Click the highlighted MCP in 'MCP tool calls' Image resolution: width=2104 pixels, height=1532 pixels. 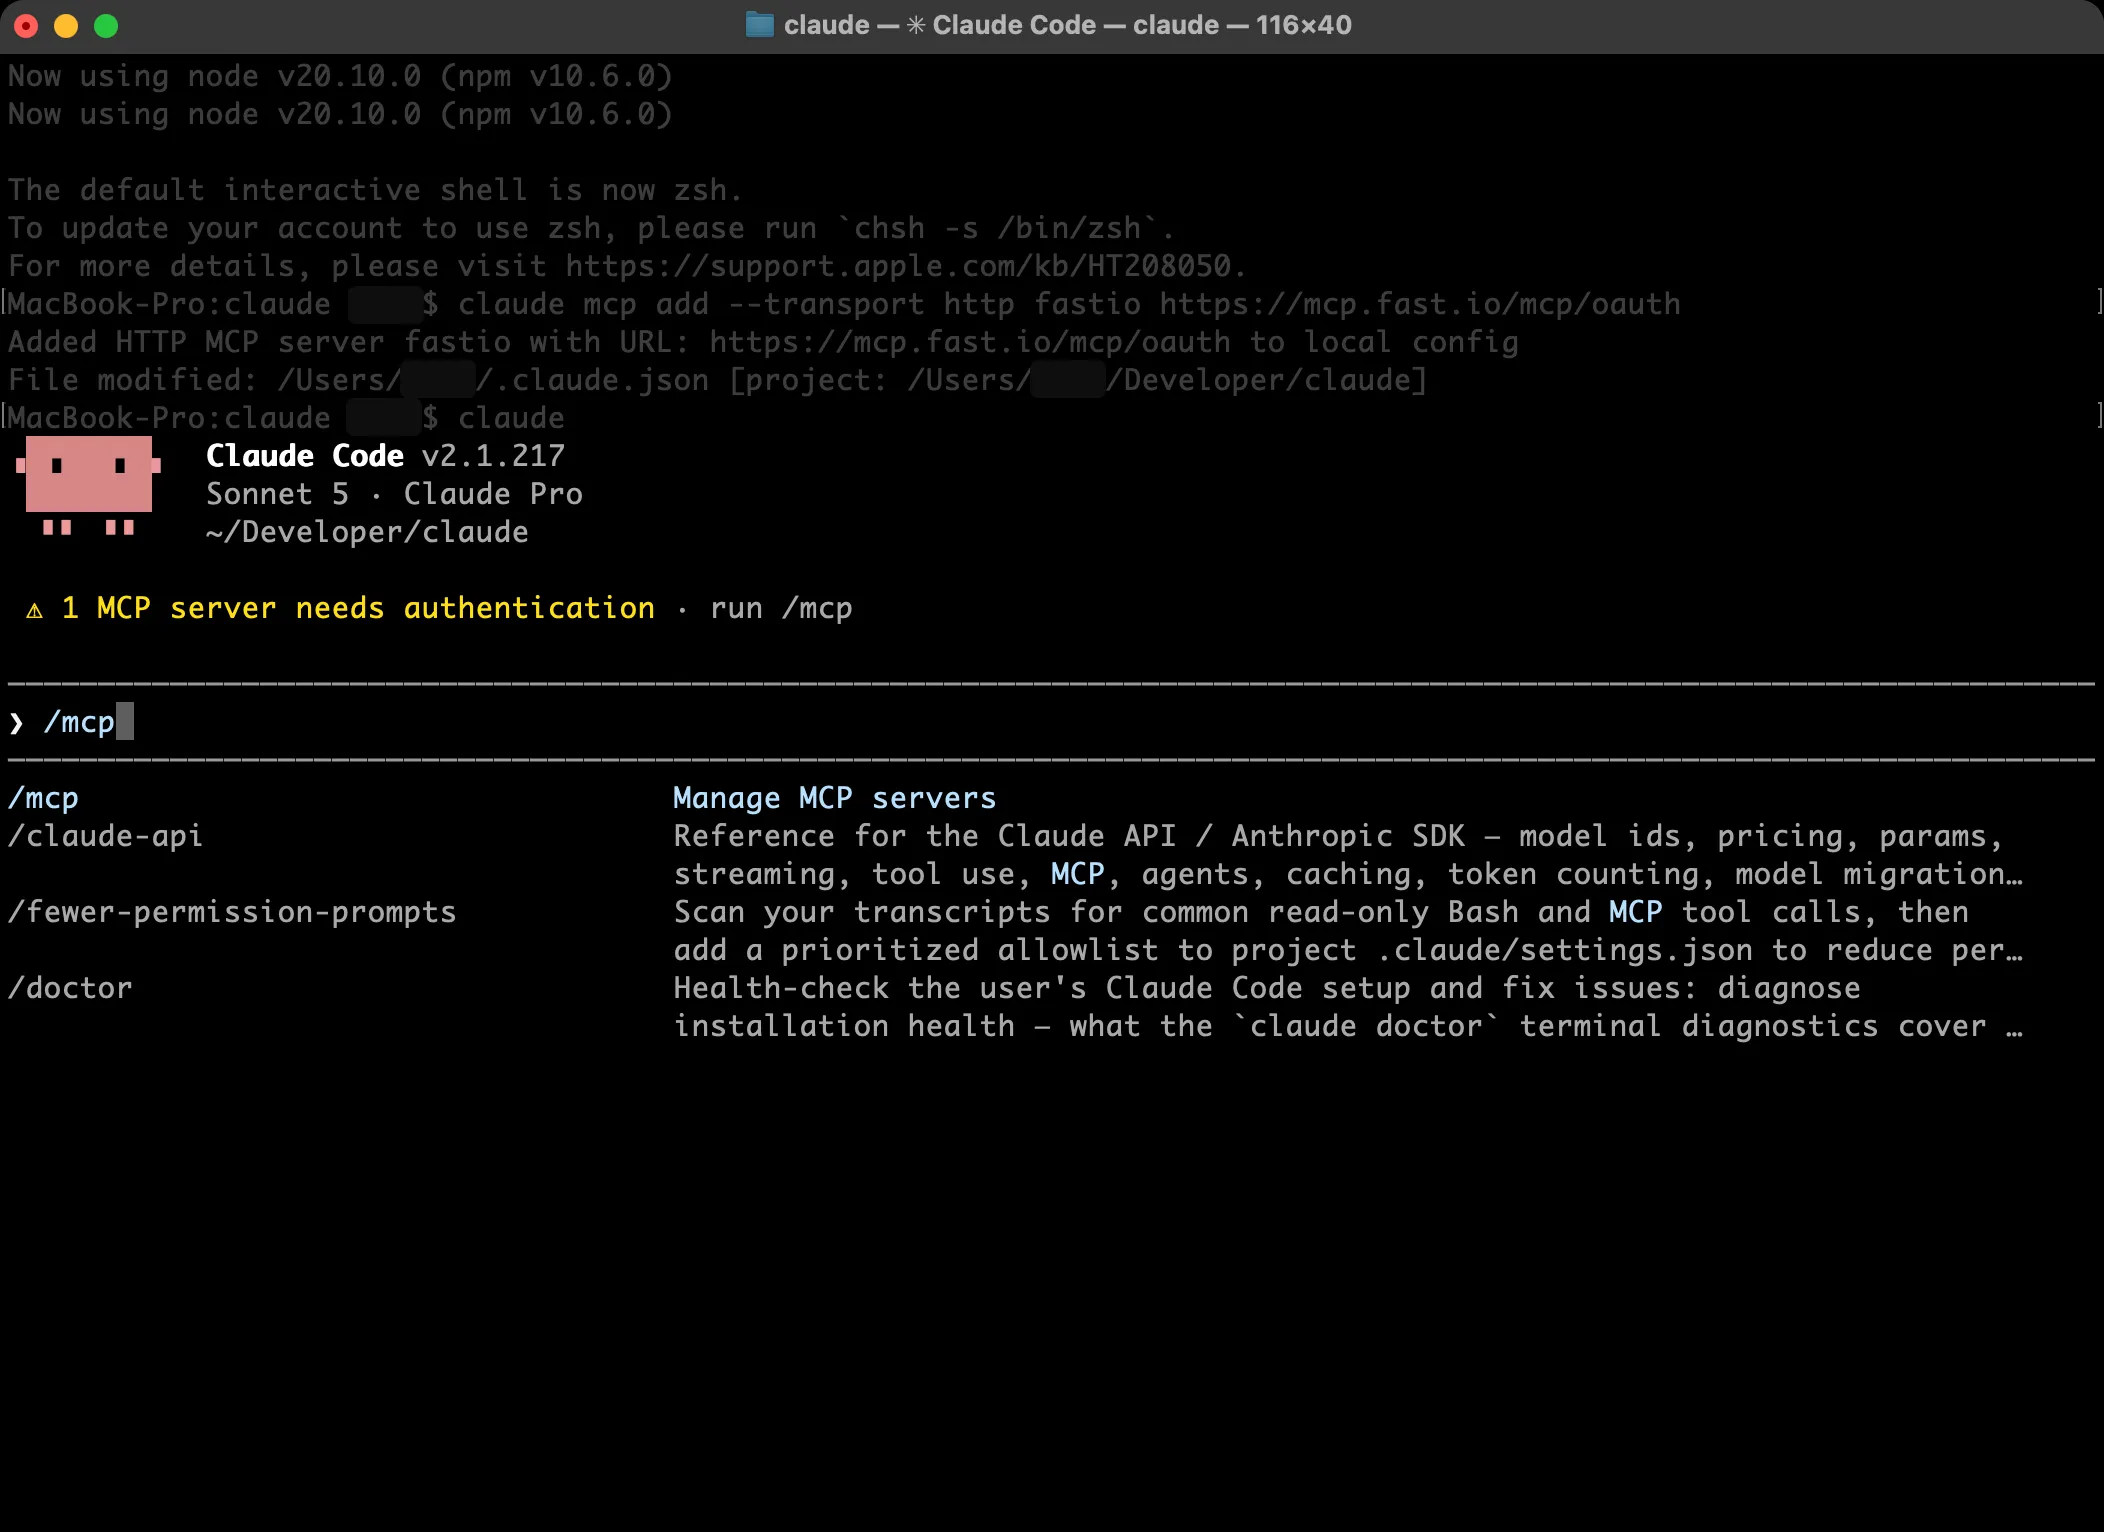[x=1635, y=912]
